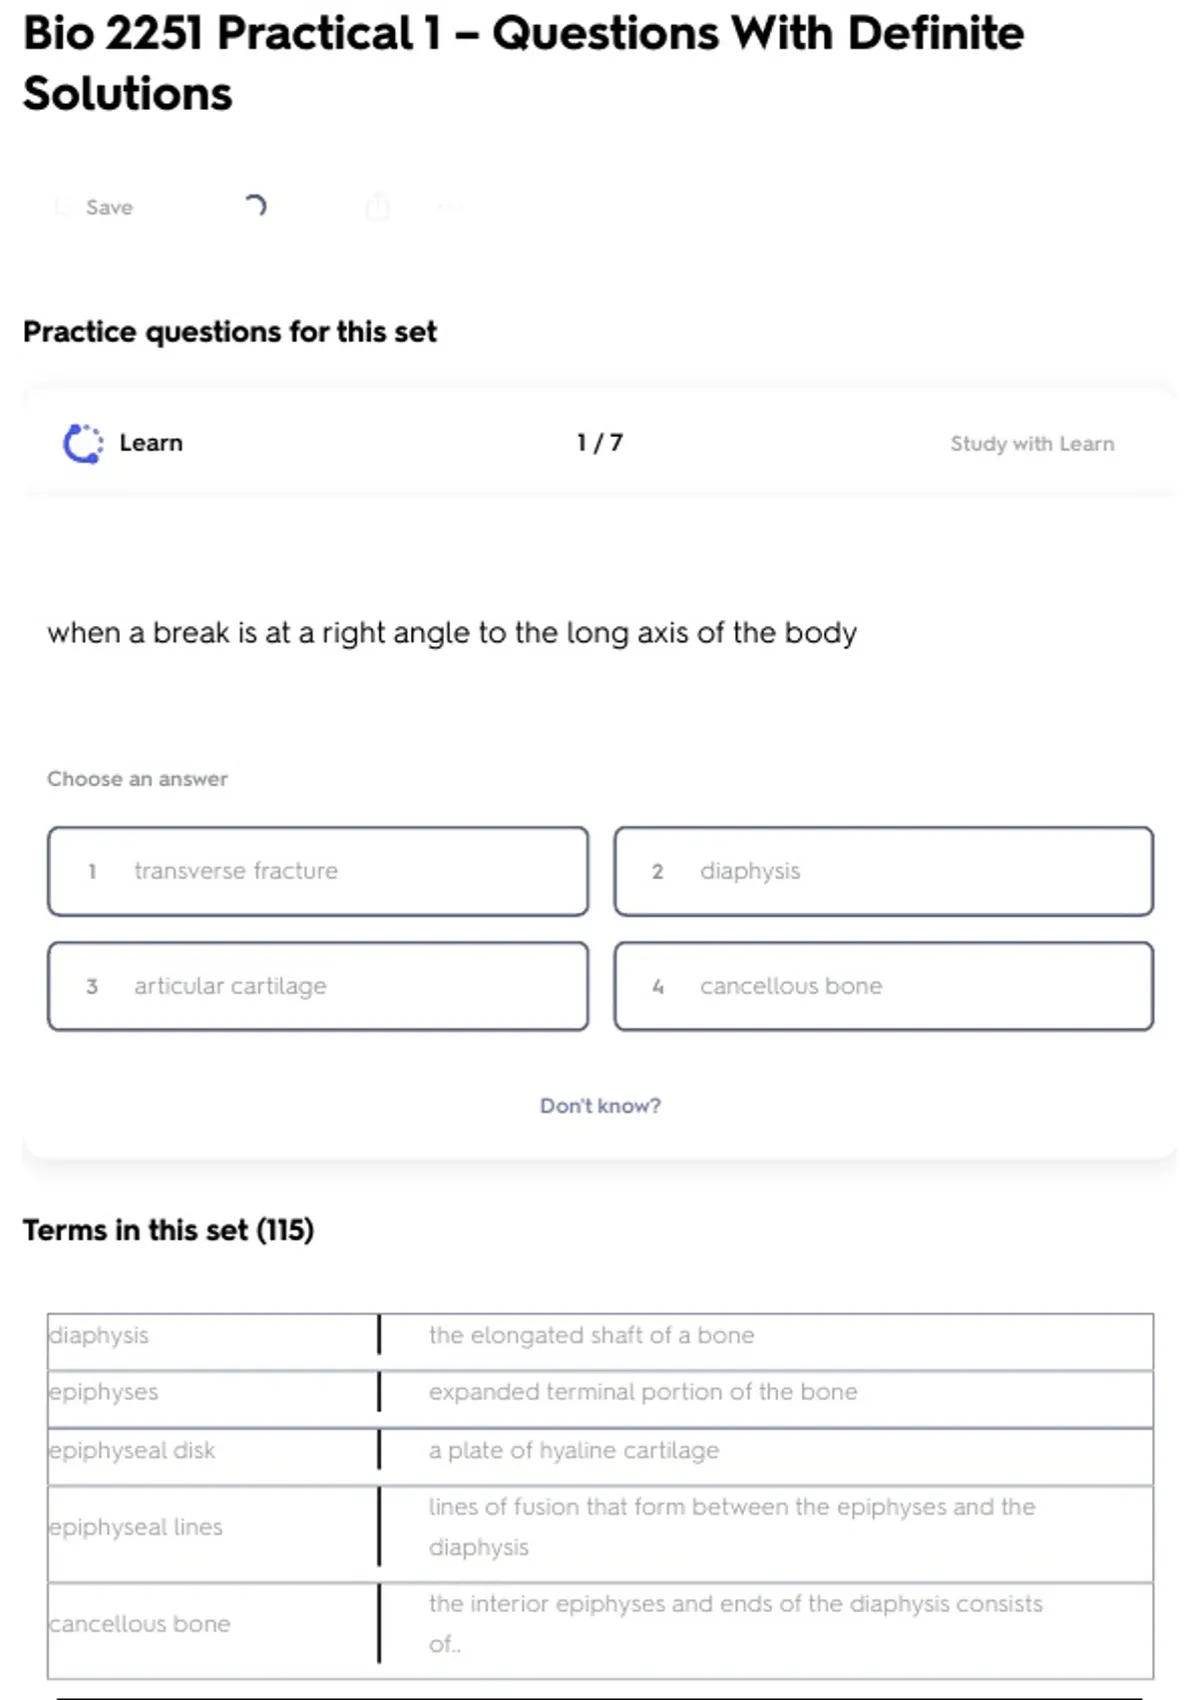Open the three-dot more options menu
The image size is (1200, 1700).
(450, 207)
